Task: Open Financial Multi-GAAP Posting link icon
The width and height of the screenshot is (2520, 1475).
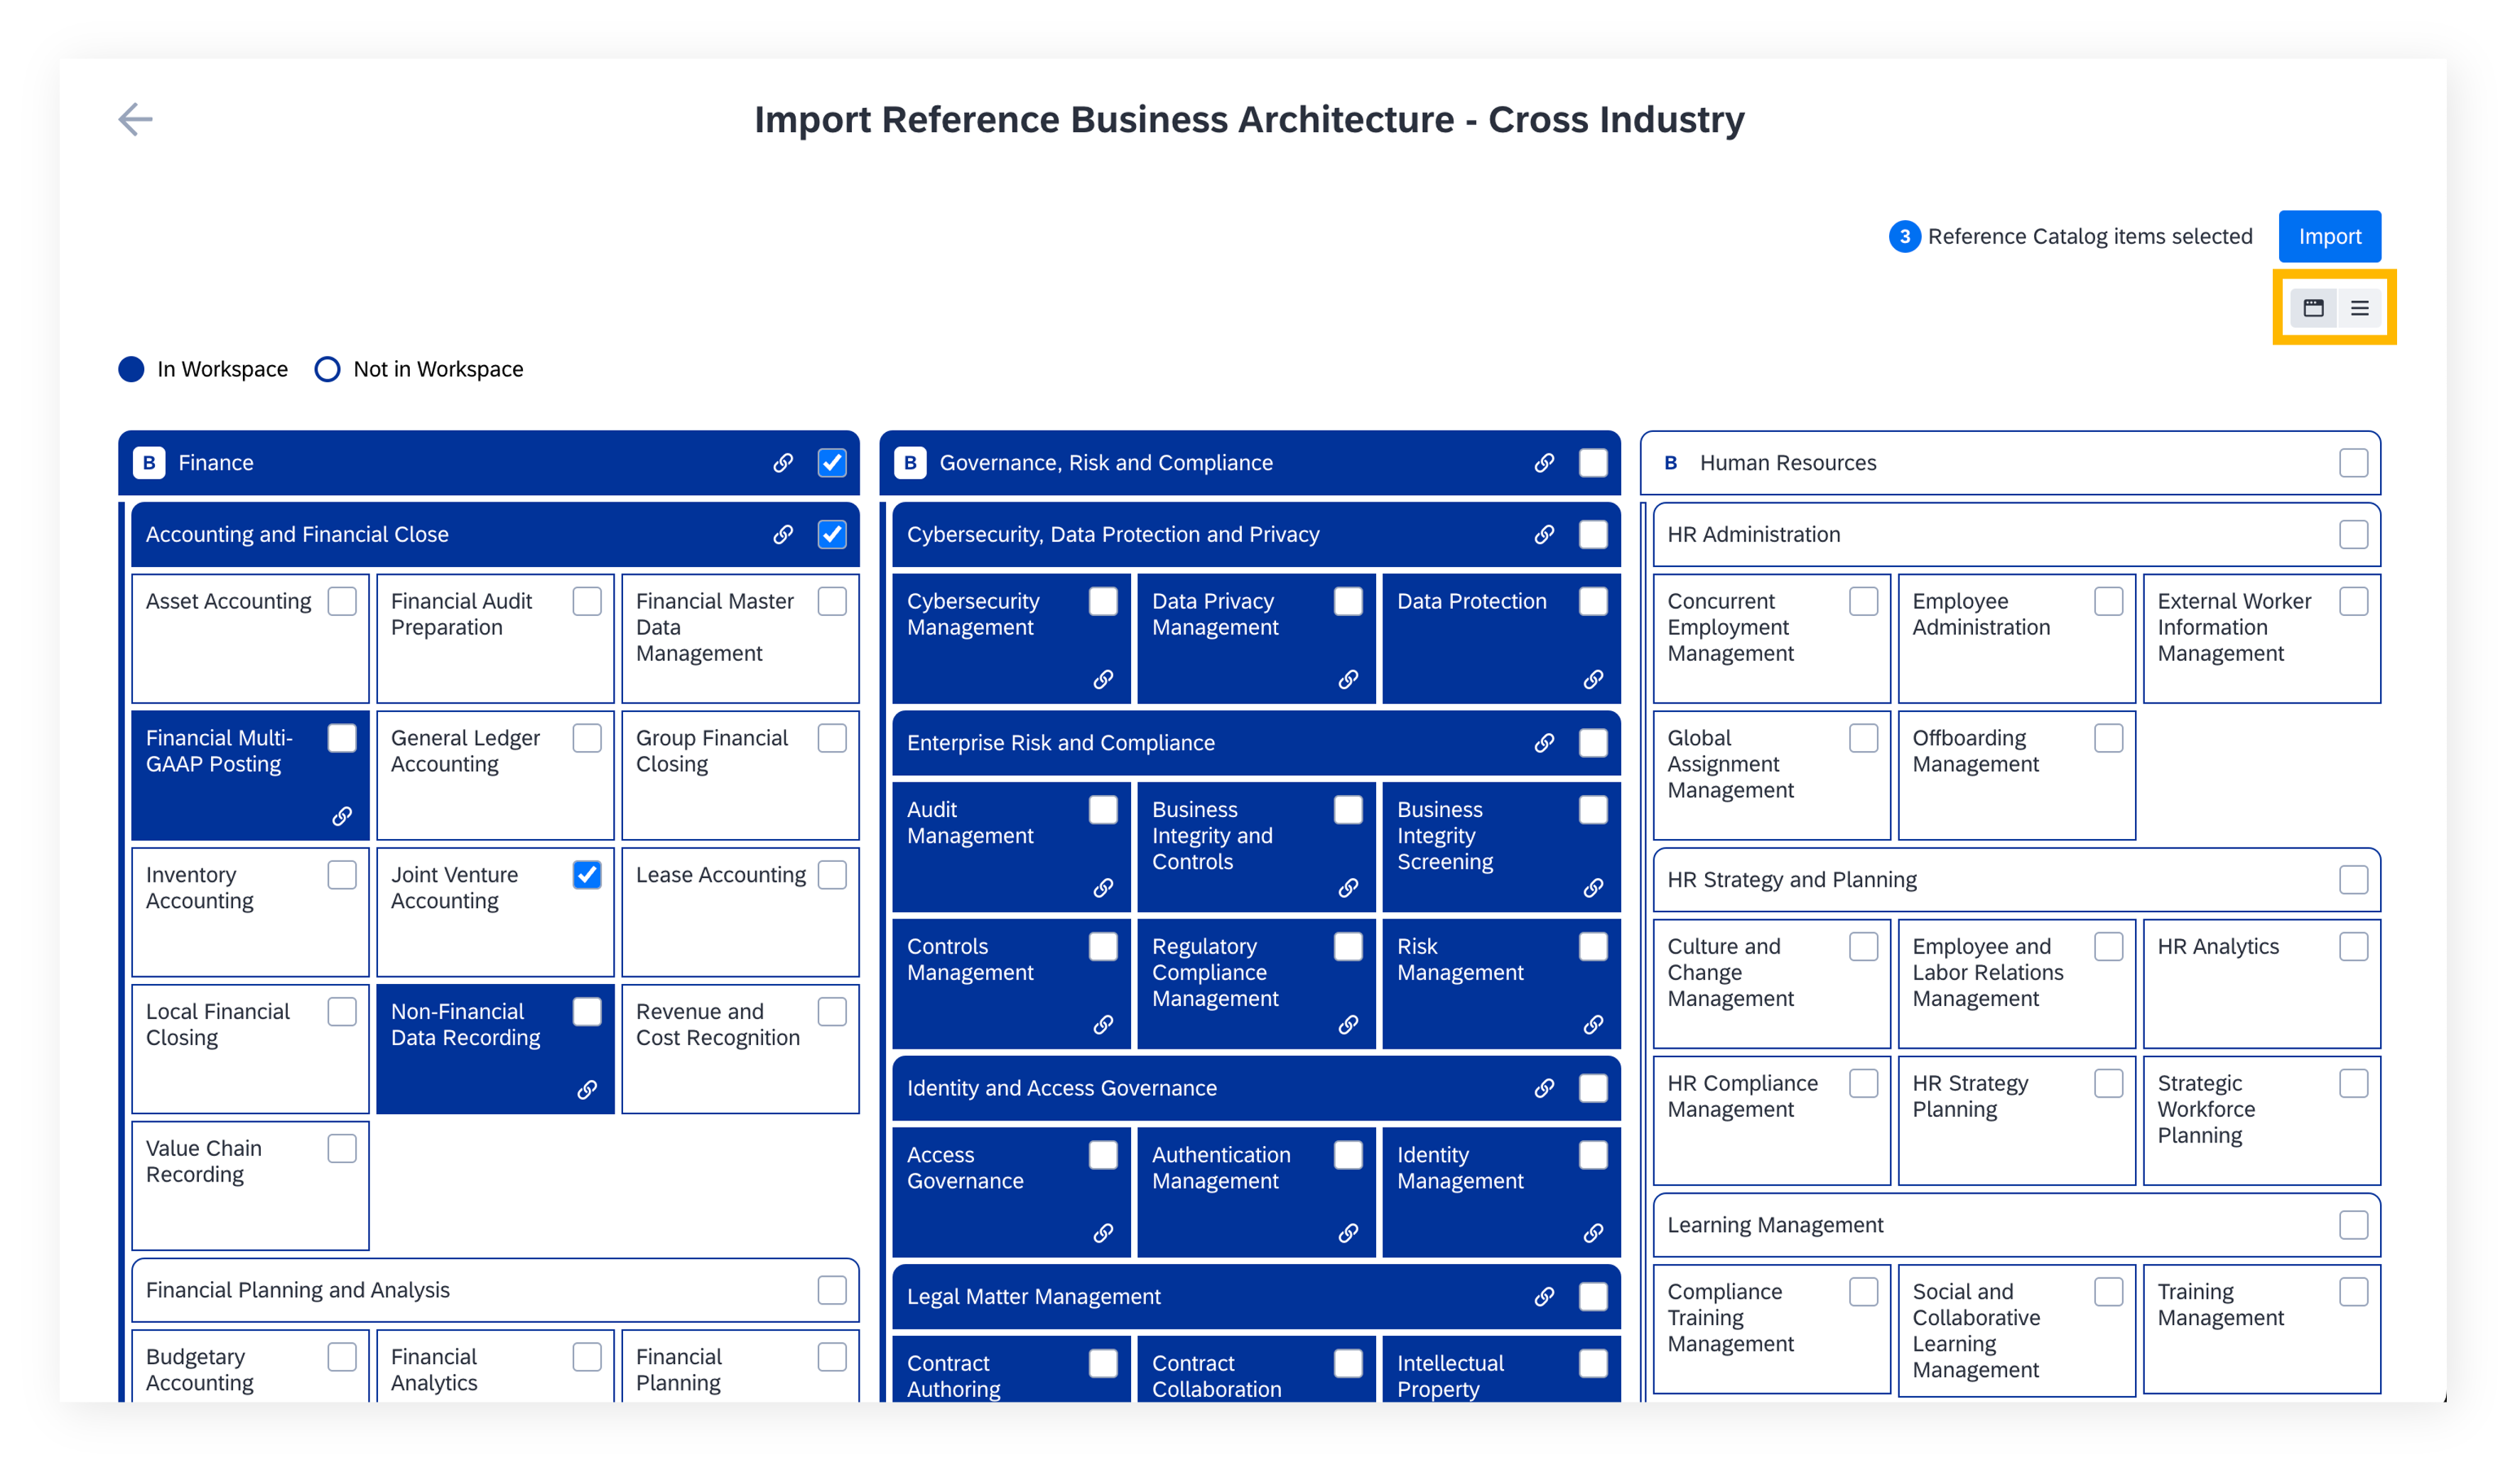Action: (x=342, y=816)
